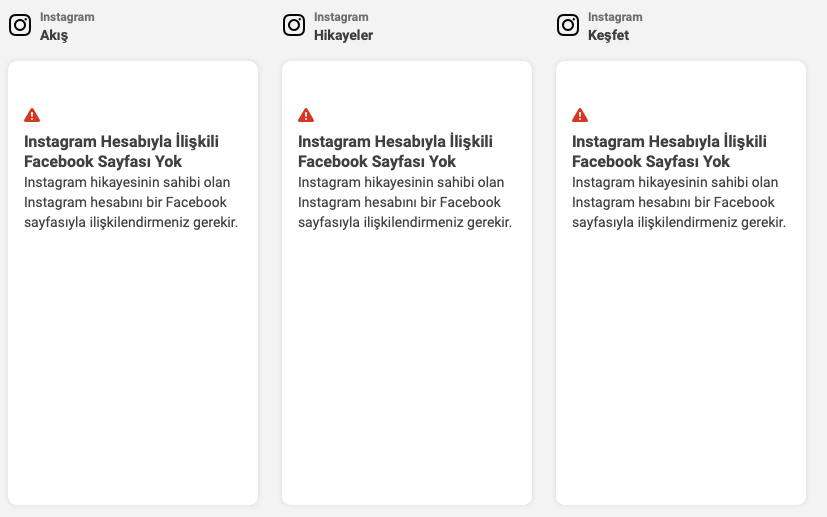Click the error description in Hikayeler card

coord(405,202)
